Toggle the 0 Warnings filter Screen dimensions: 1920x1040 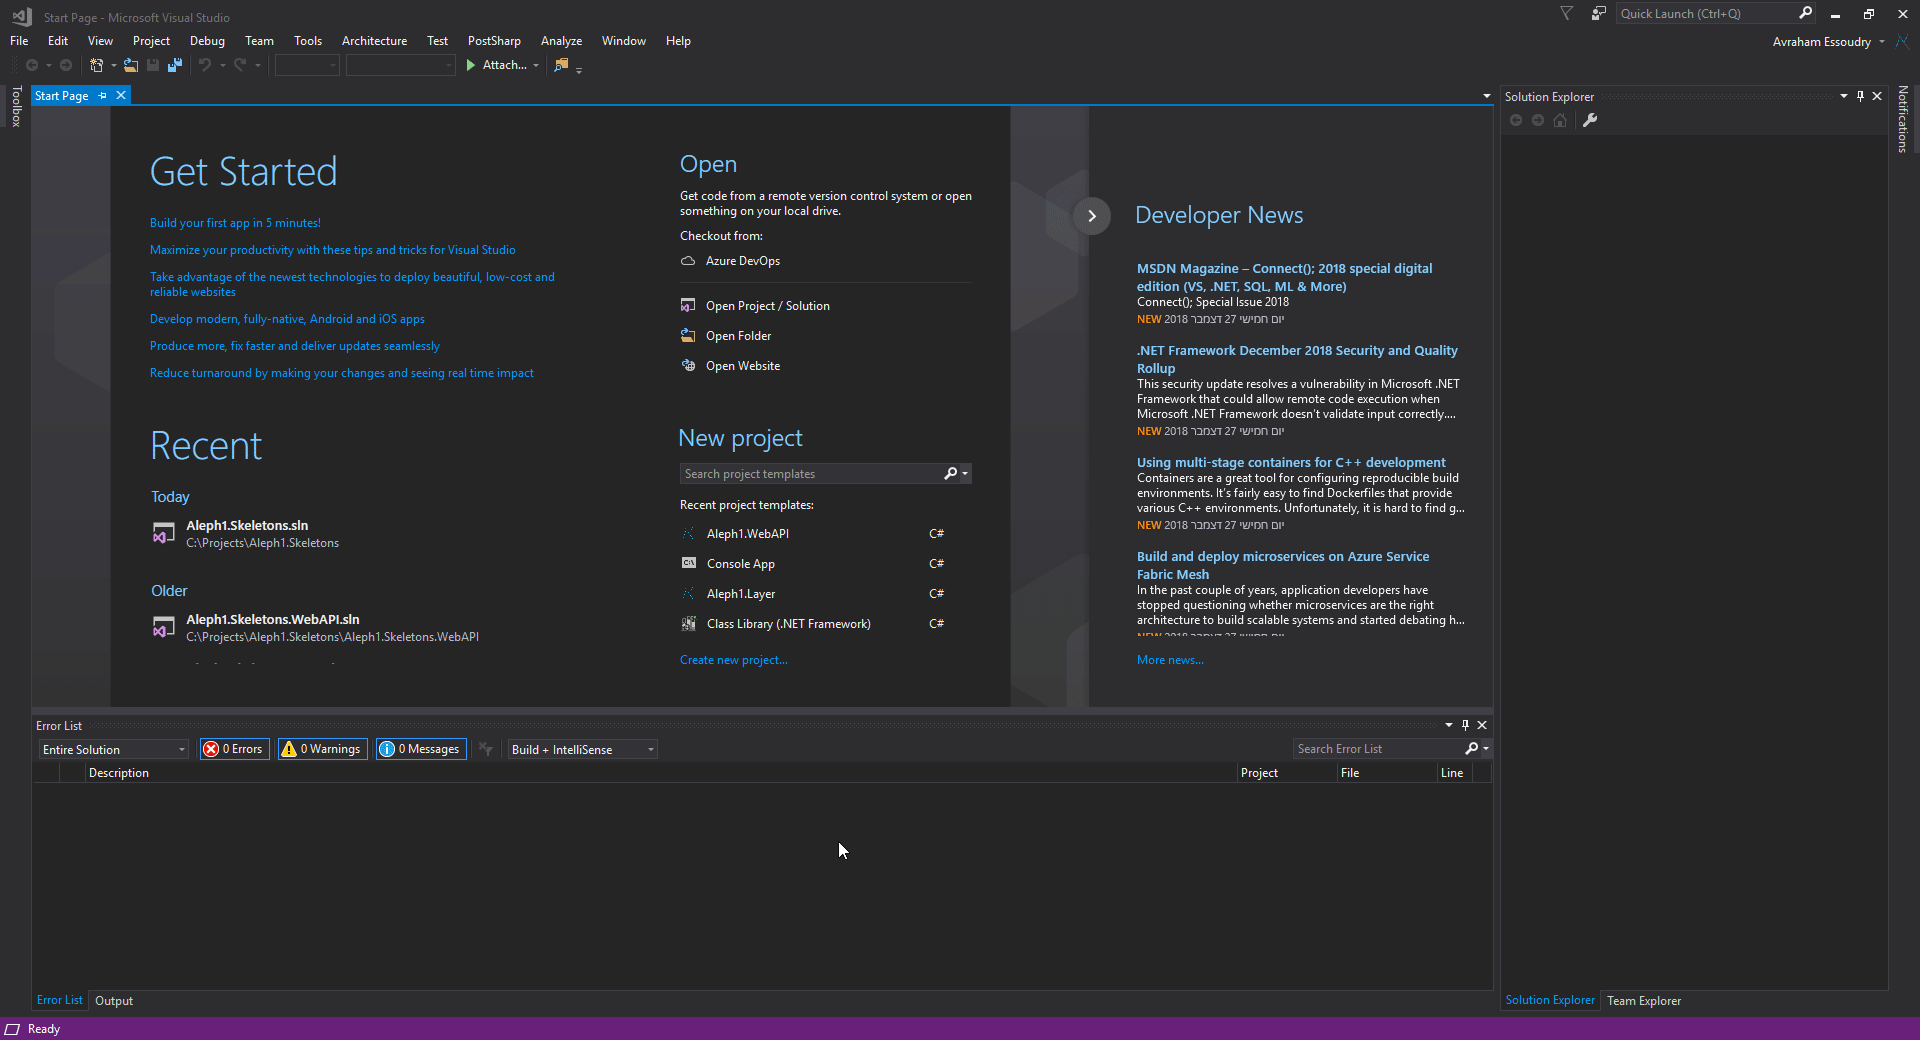click(x=322, y=749)
